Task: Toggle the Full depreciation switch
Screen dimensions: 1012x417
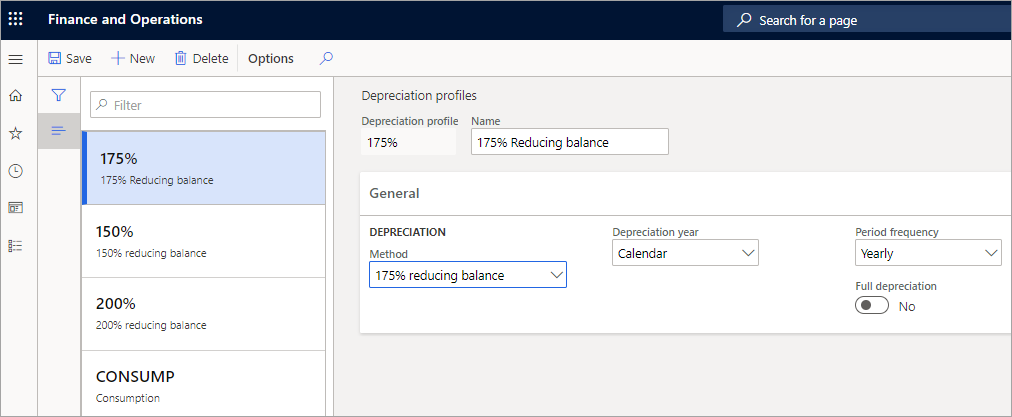Action: [x=872, y=306]
